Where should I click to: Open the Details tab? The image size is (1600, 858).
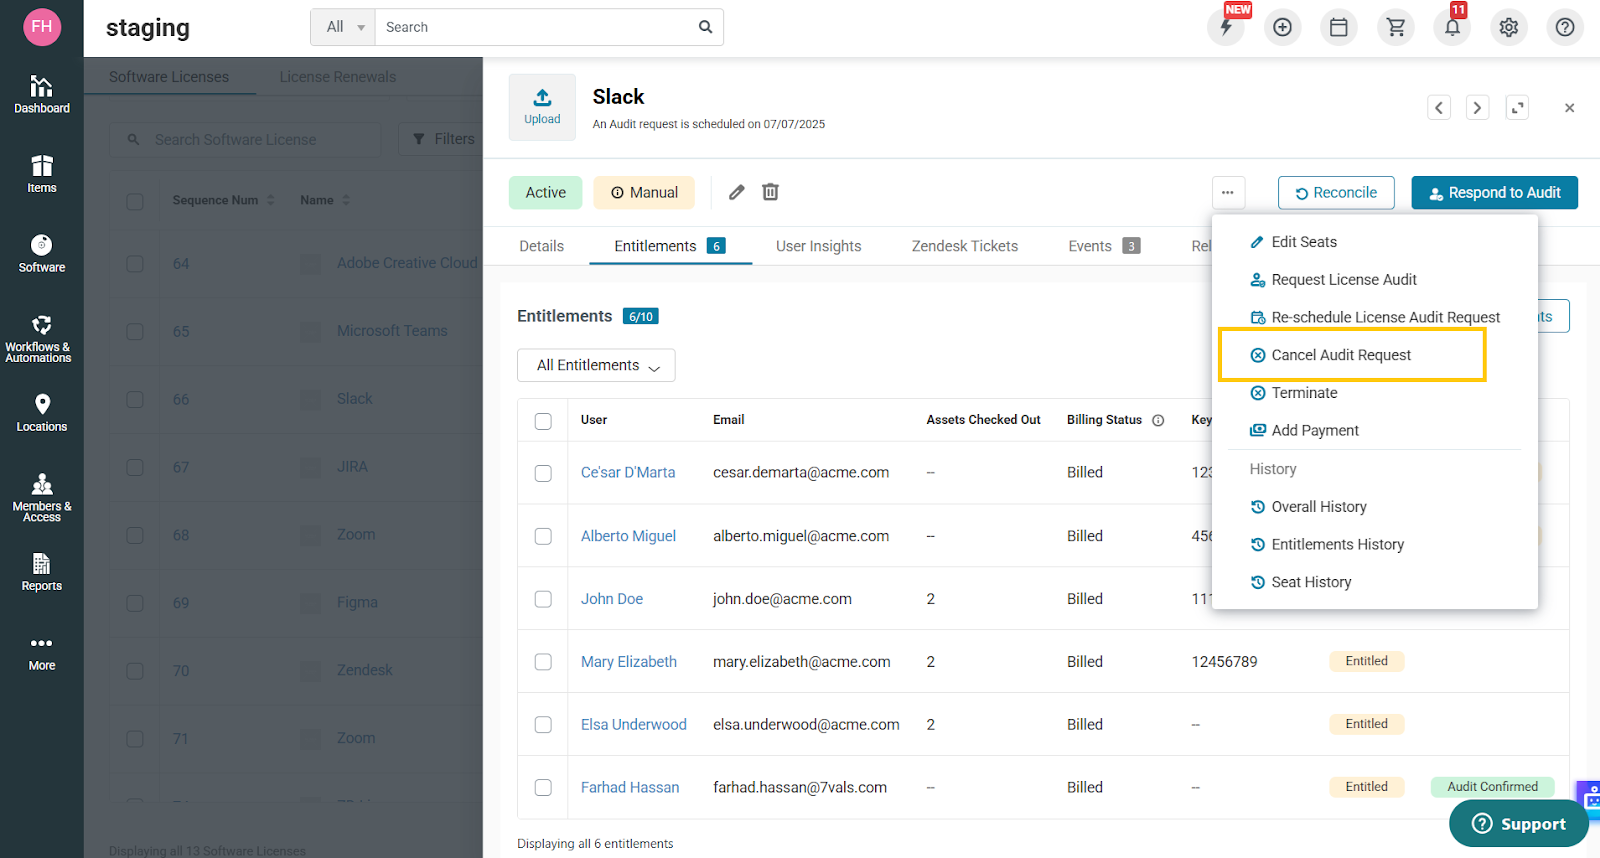pos(541,246)
